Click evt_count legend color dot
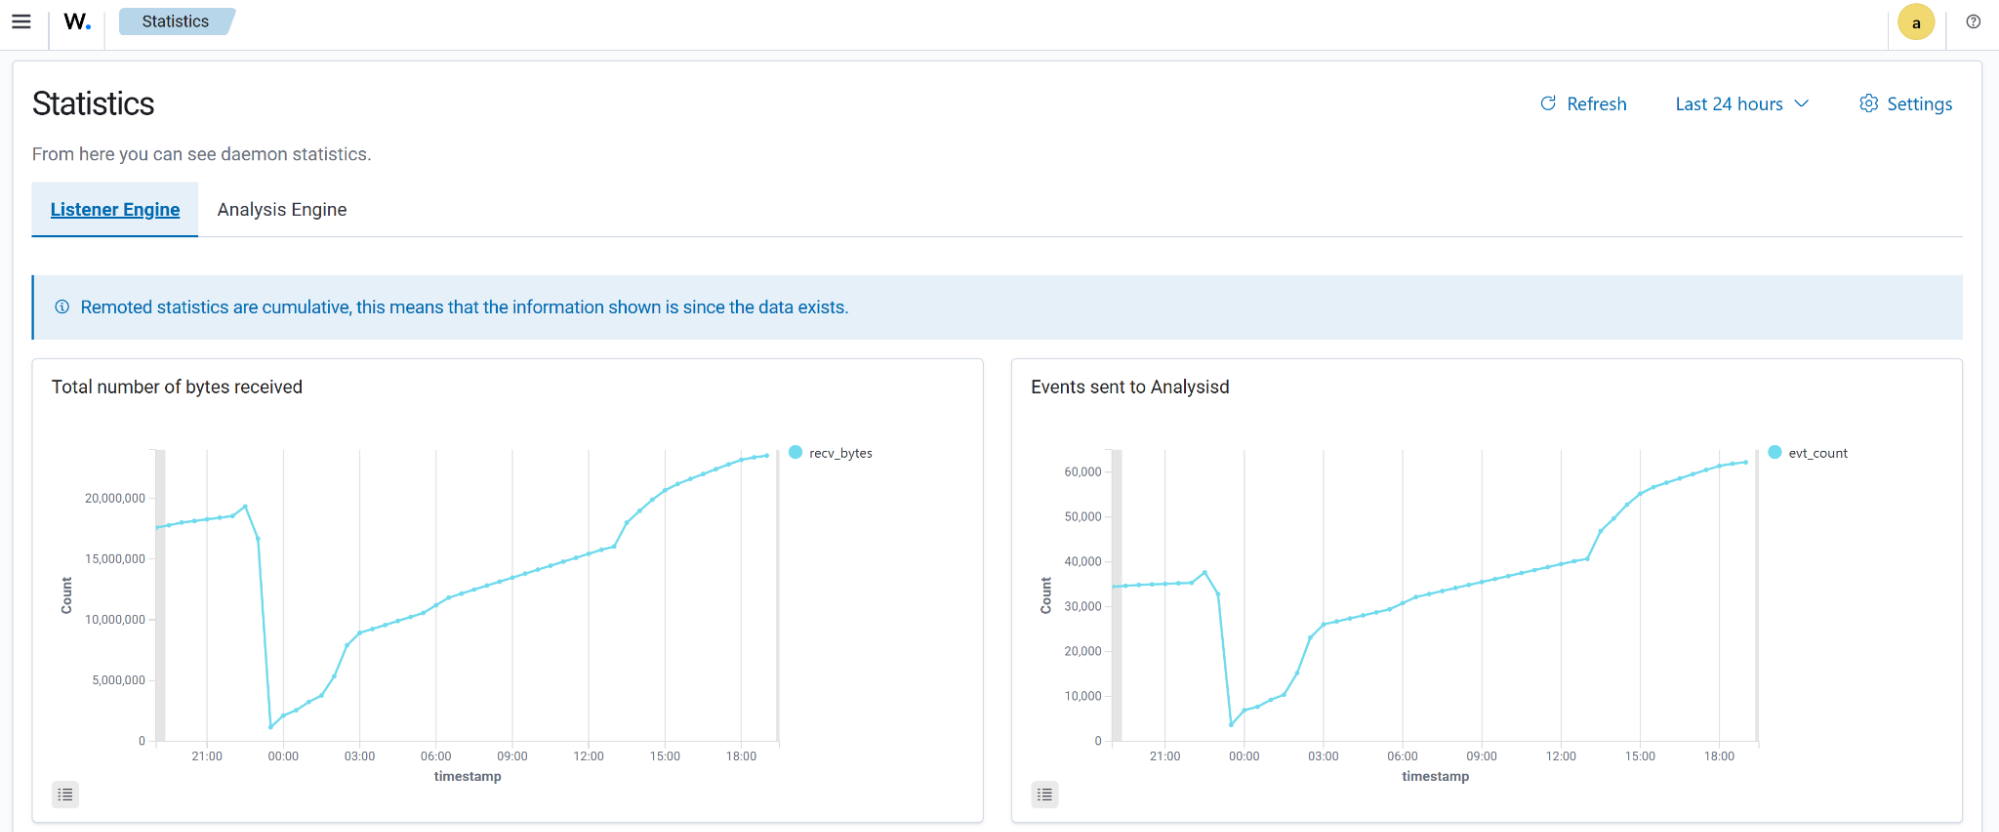Viewport: 1999px width, 832px height. (1774, 452)
